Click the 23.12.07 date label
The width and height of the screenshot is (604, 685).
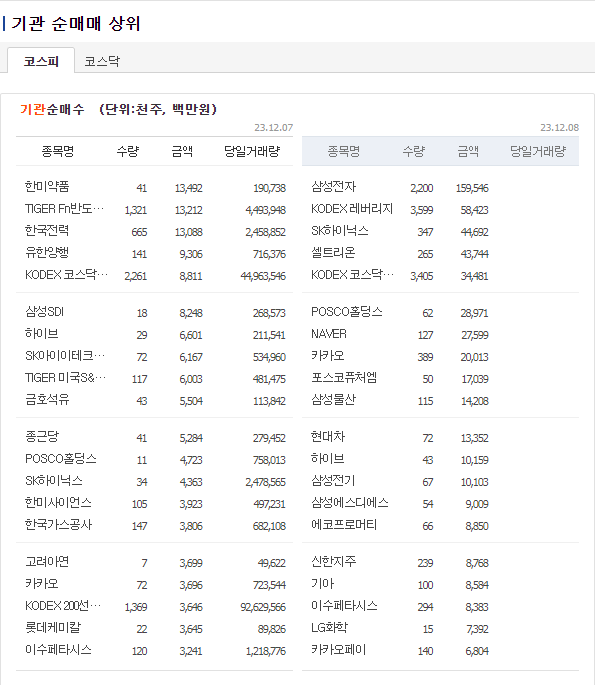coord(273,128)
